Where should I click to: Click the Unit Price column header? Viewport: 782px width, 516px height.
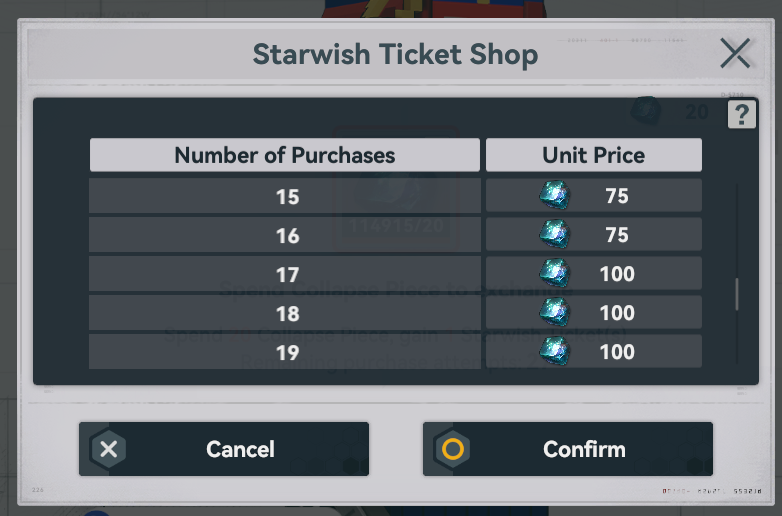click(x=594, y=155)
